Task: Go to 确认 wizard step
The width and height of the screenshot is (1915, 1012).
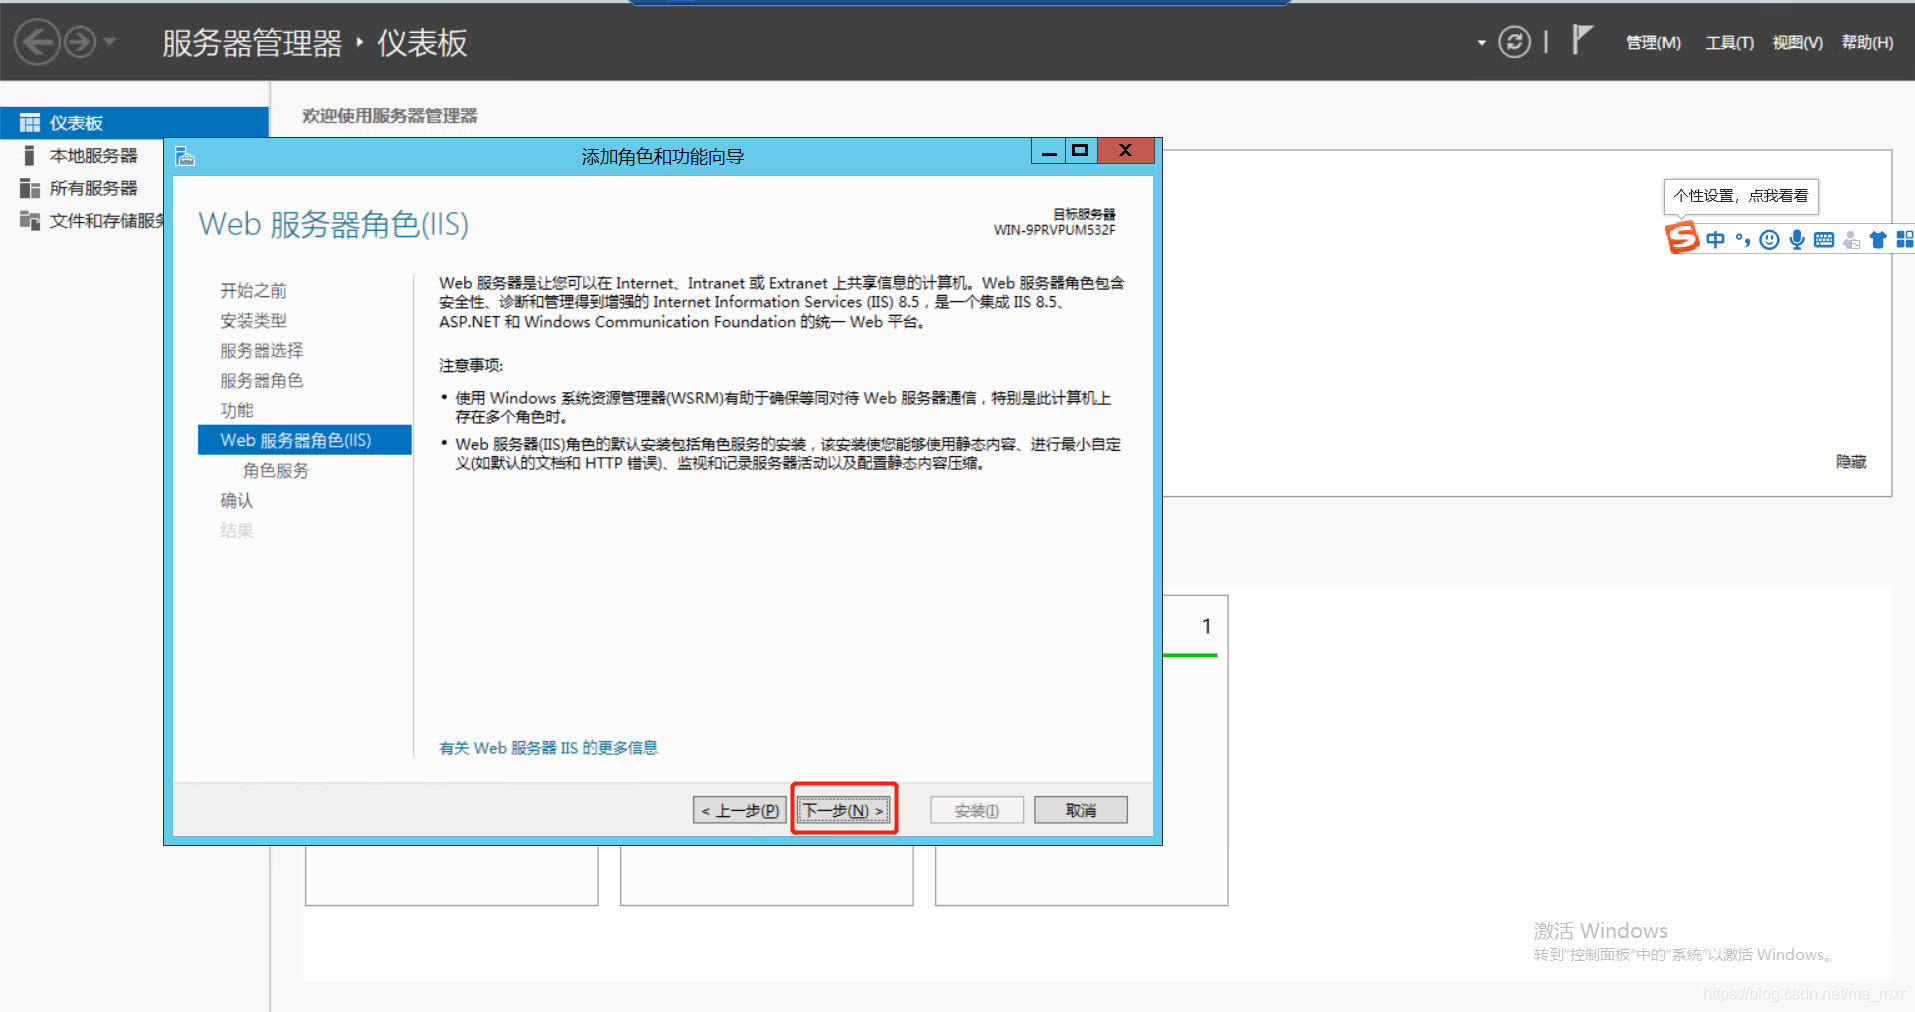Action: point(237,501)
